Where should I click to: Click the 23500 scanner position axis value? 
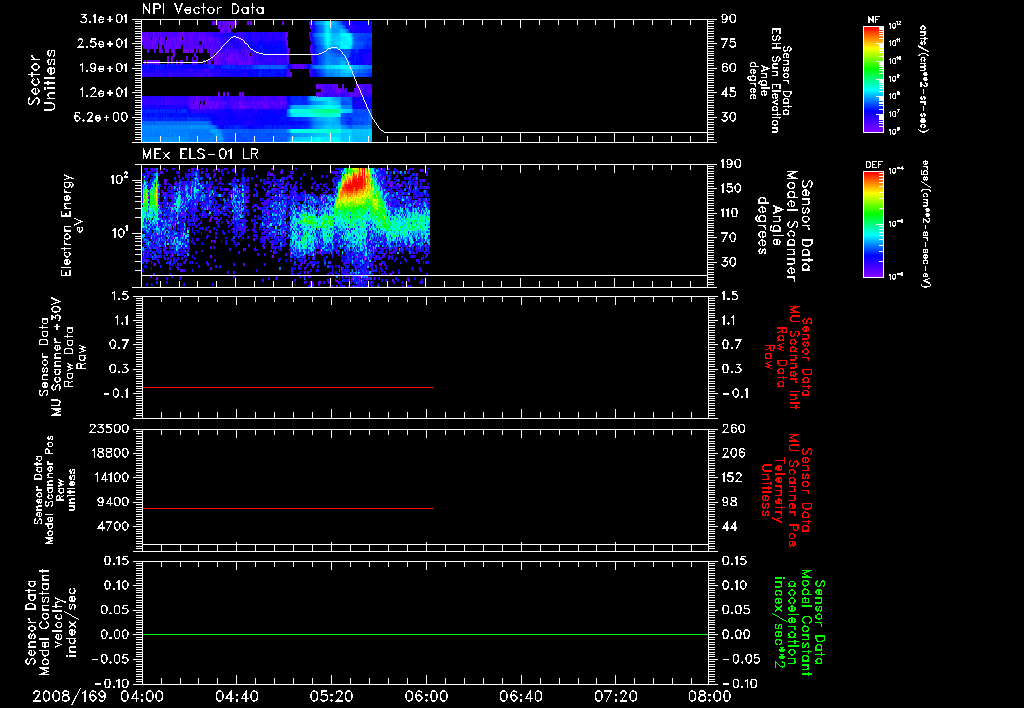click(x=108, y=428)
